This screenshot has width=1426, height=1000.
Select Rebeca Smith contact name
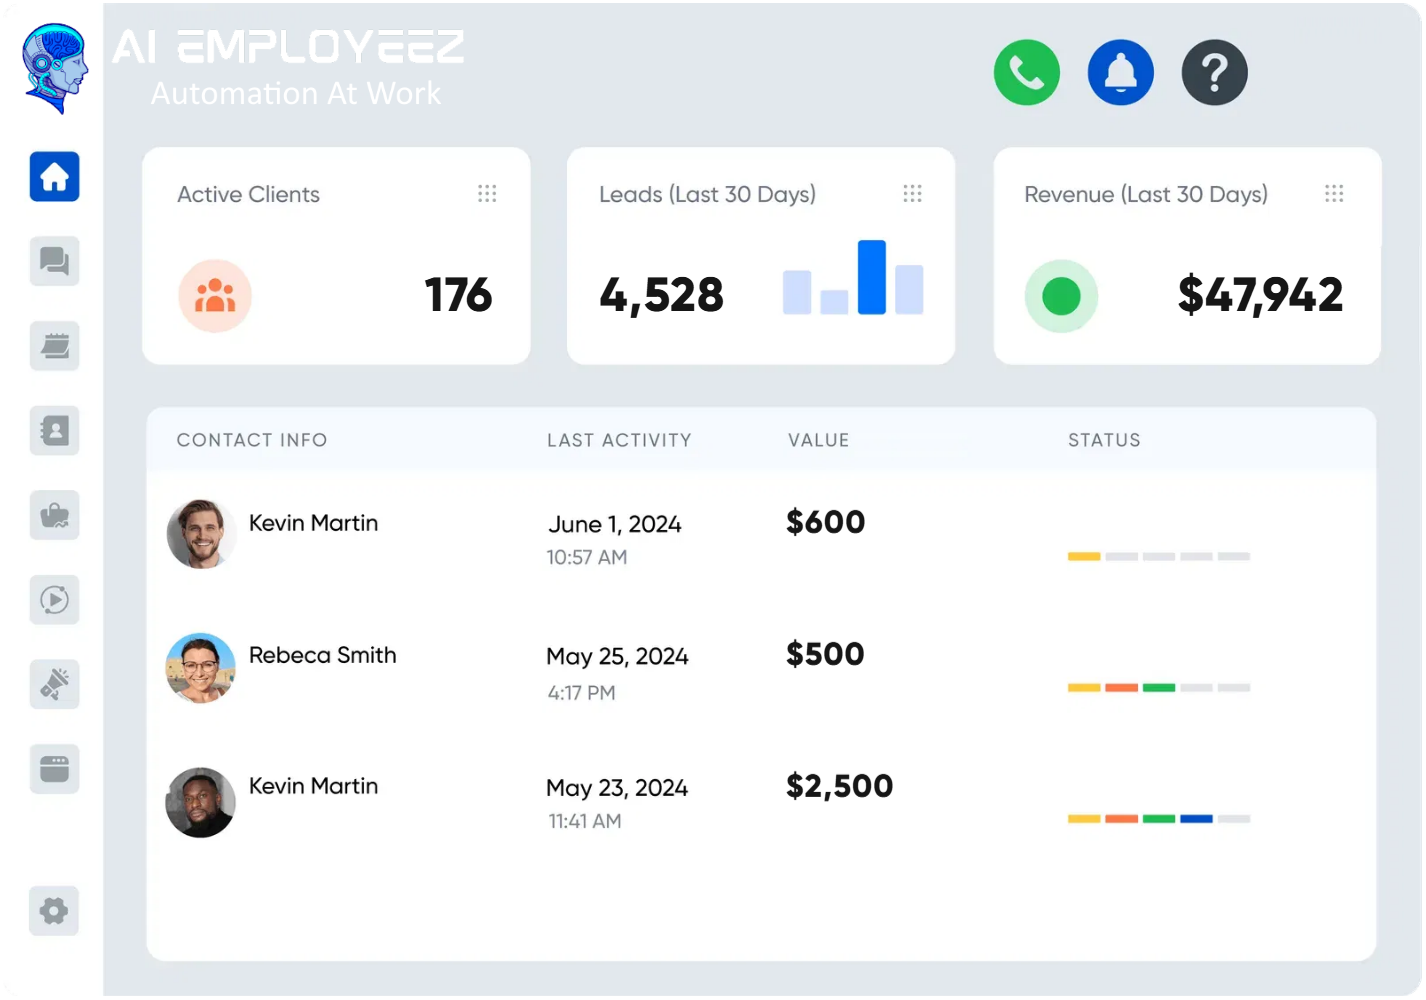(322, 655)
